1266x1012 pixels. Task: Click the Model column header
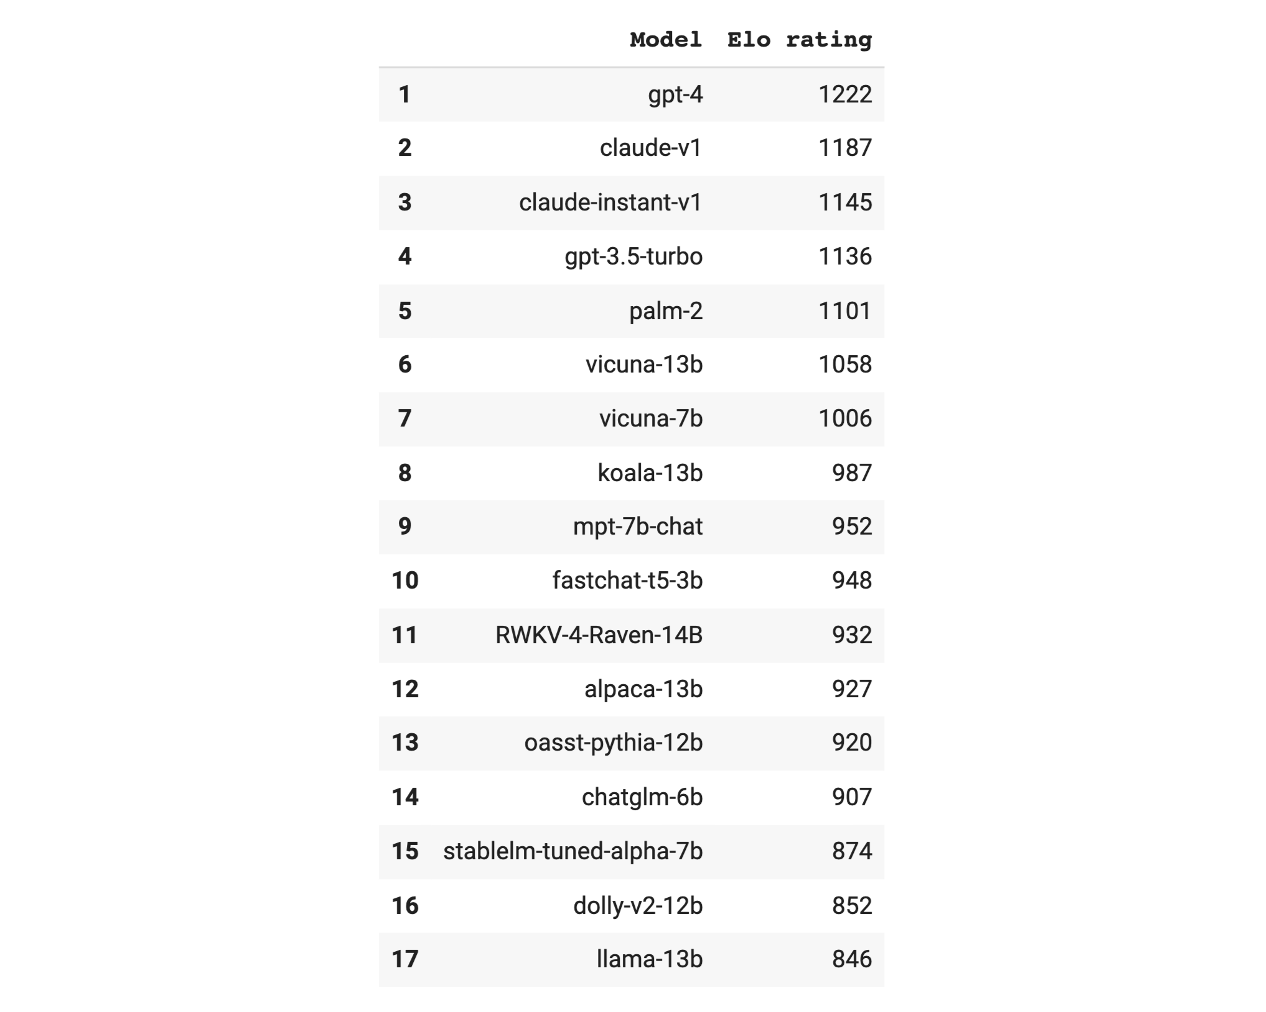[665, 40]
